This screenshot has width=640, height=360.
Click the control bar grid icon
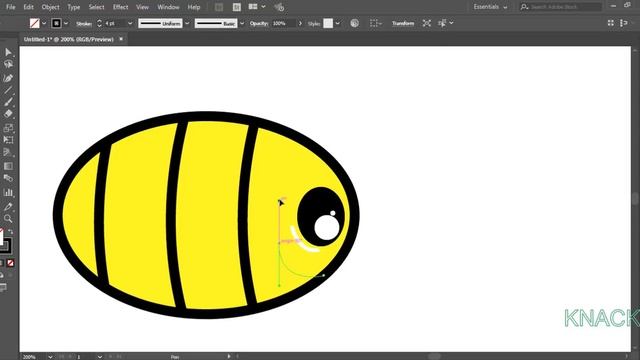point(611,23)
